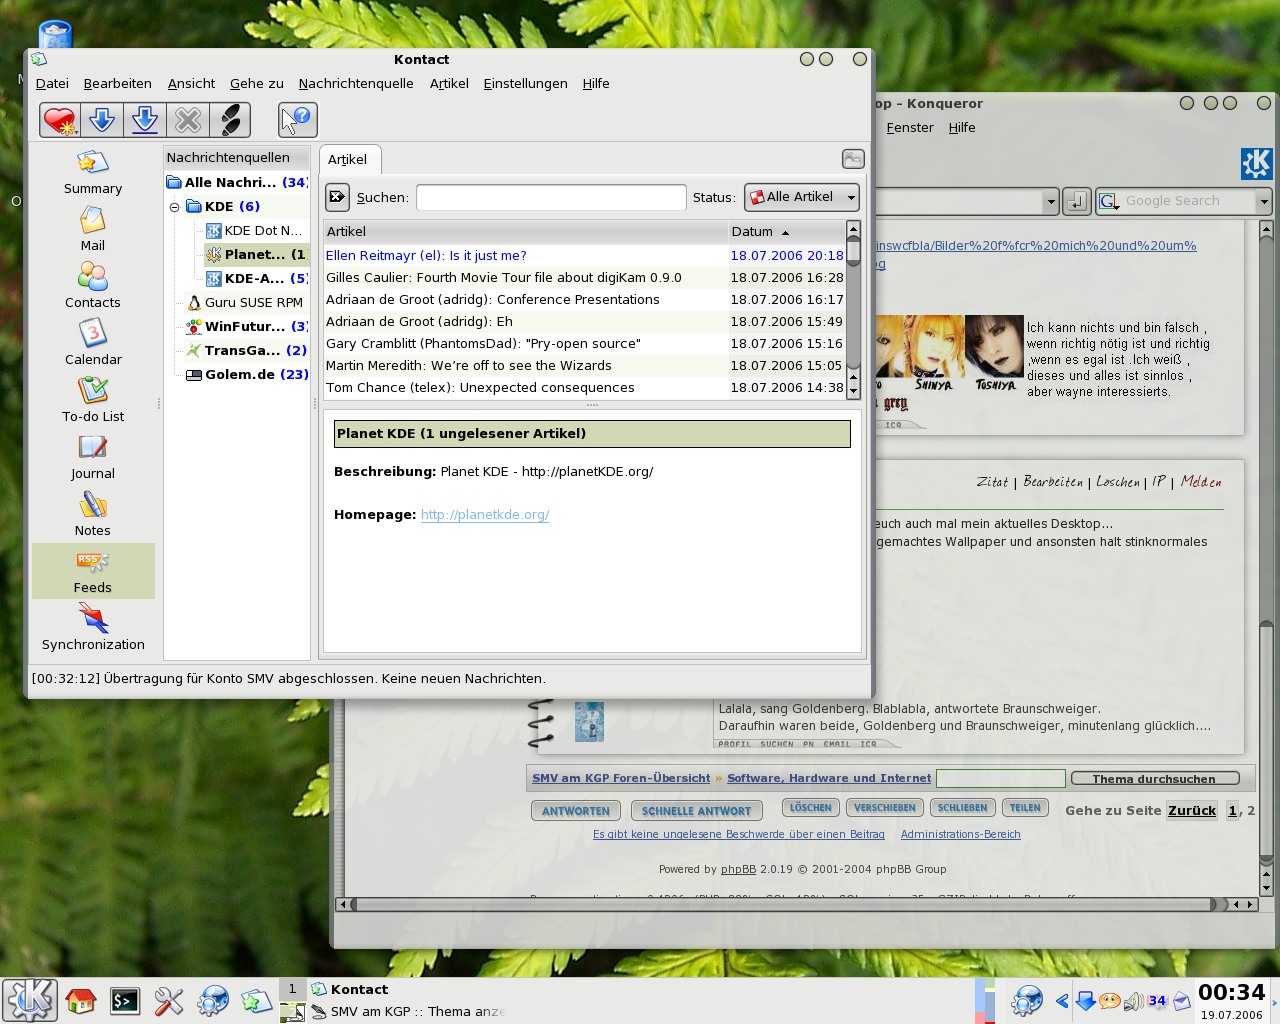Click the Zurück page link
The height and width of the screenshot is (1024, 1280).
point(1192,811)
